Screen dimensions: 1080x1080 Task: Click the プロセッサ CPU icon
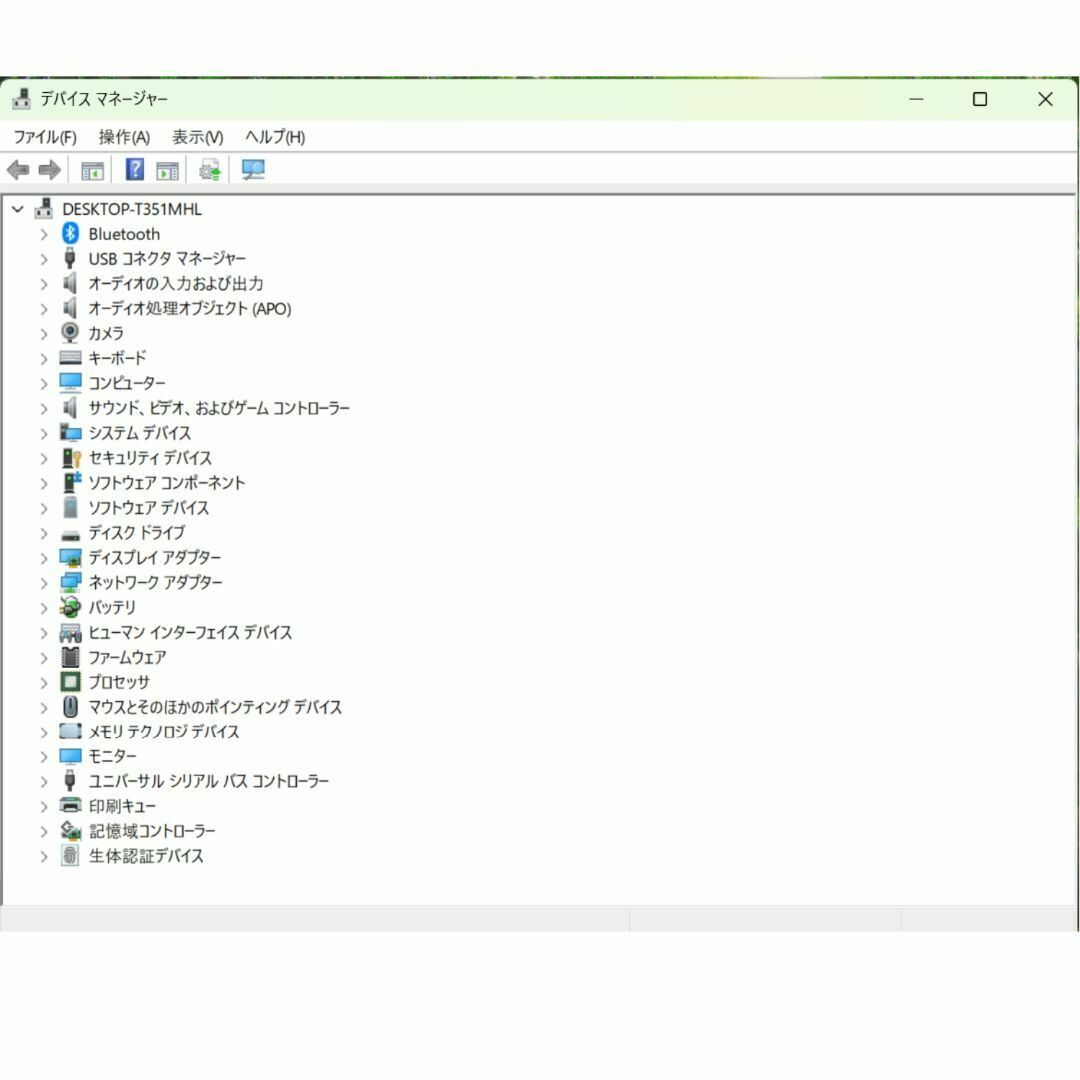coord(70,682)
